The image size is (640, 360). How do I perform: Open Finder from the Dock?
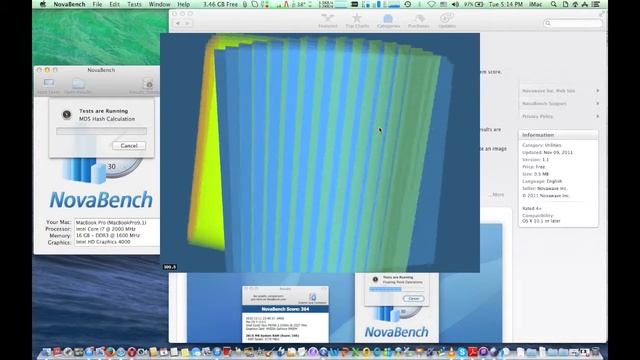point(46,351)
